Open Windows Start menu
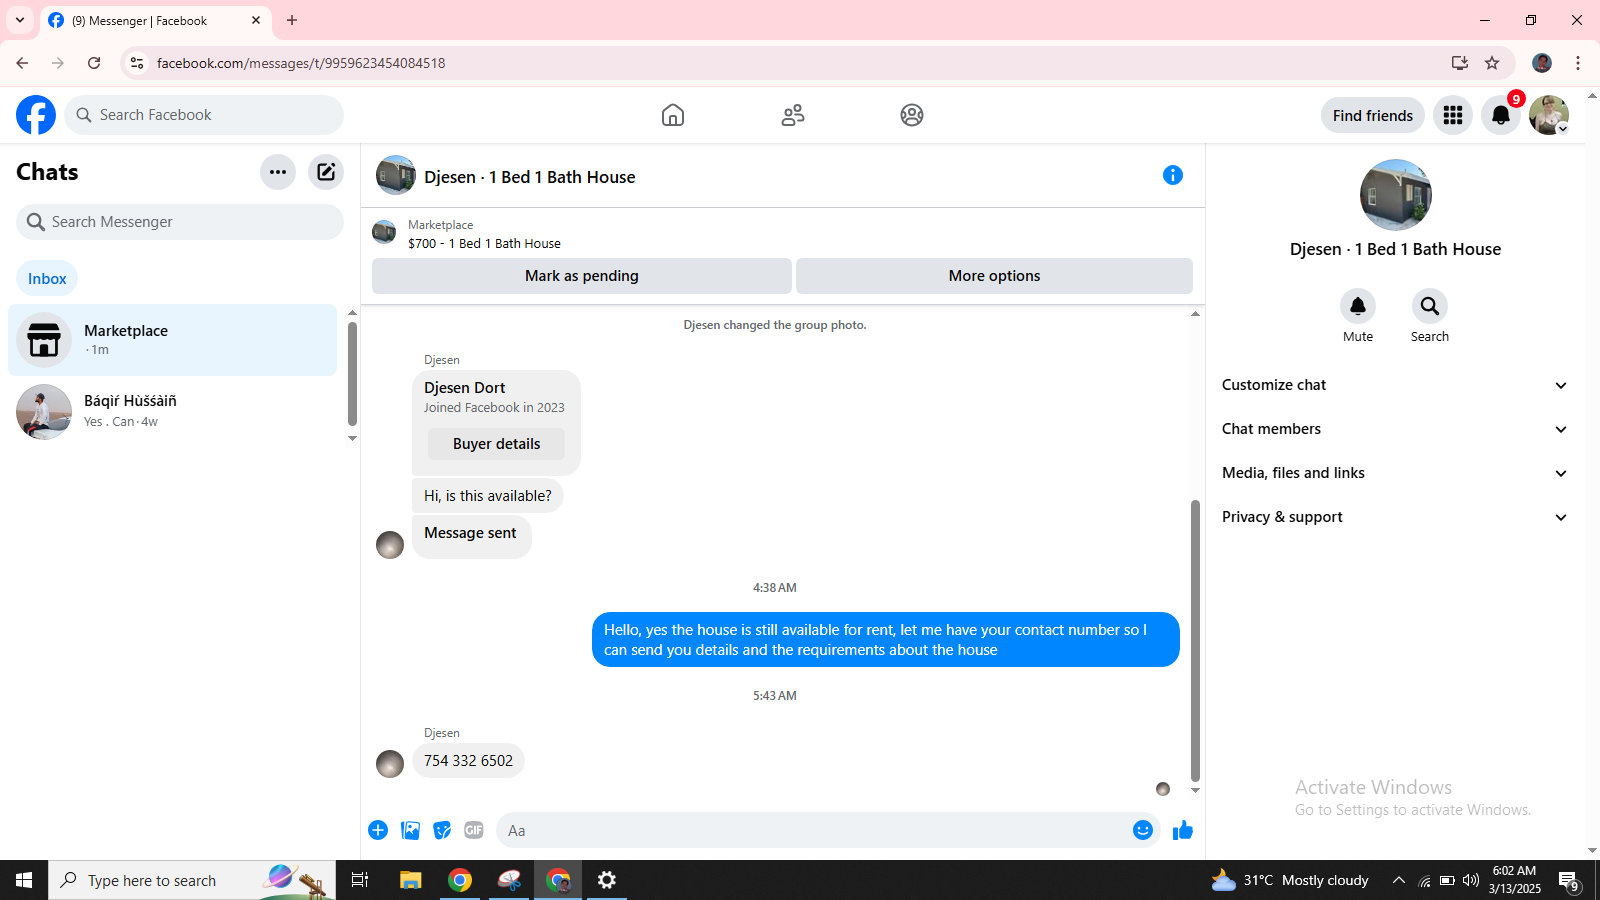Viewport: 1600px width, 900px height. tap(24, 880)
